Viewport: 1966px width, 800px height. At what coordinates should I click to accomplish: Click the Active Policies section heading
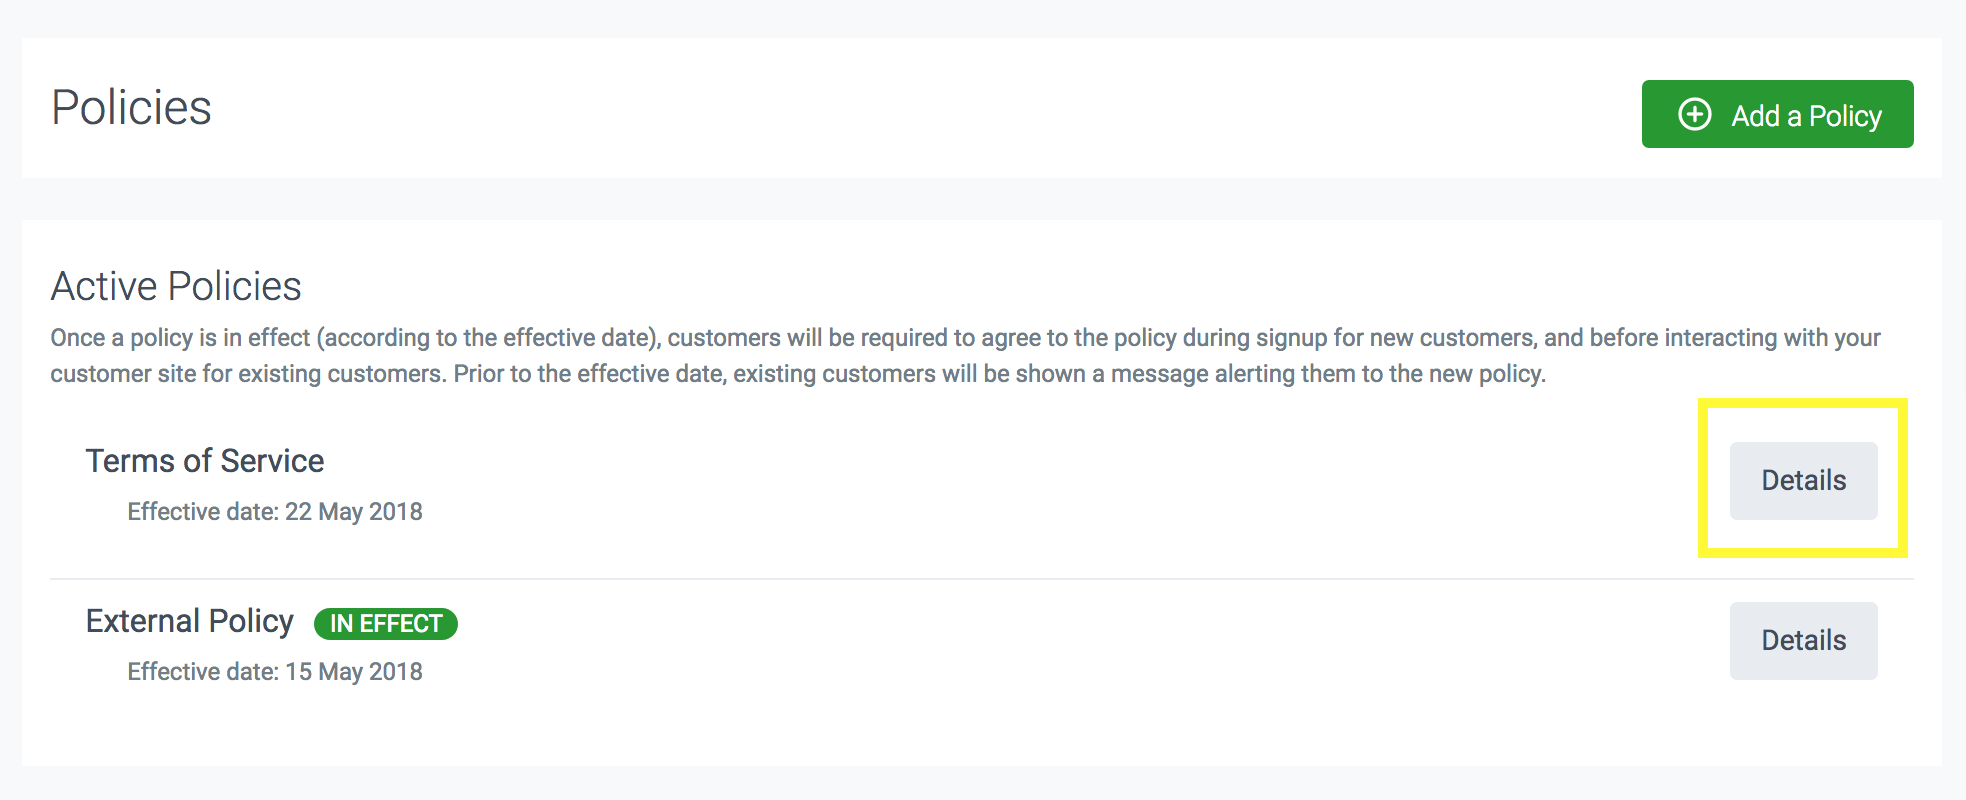[176, 287]
